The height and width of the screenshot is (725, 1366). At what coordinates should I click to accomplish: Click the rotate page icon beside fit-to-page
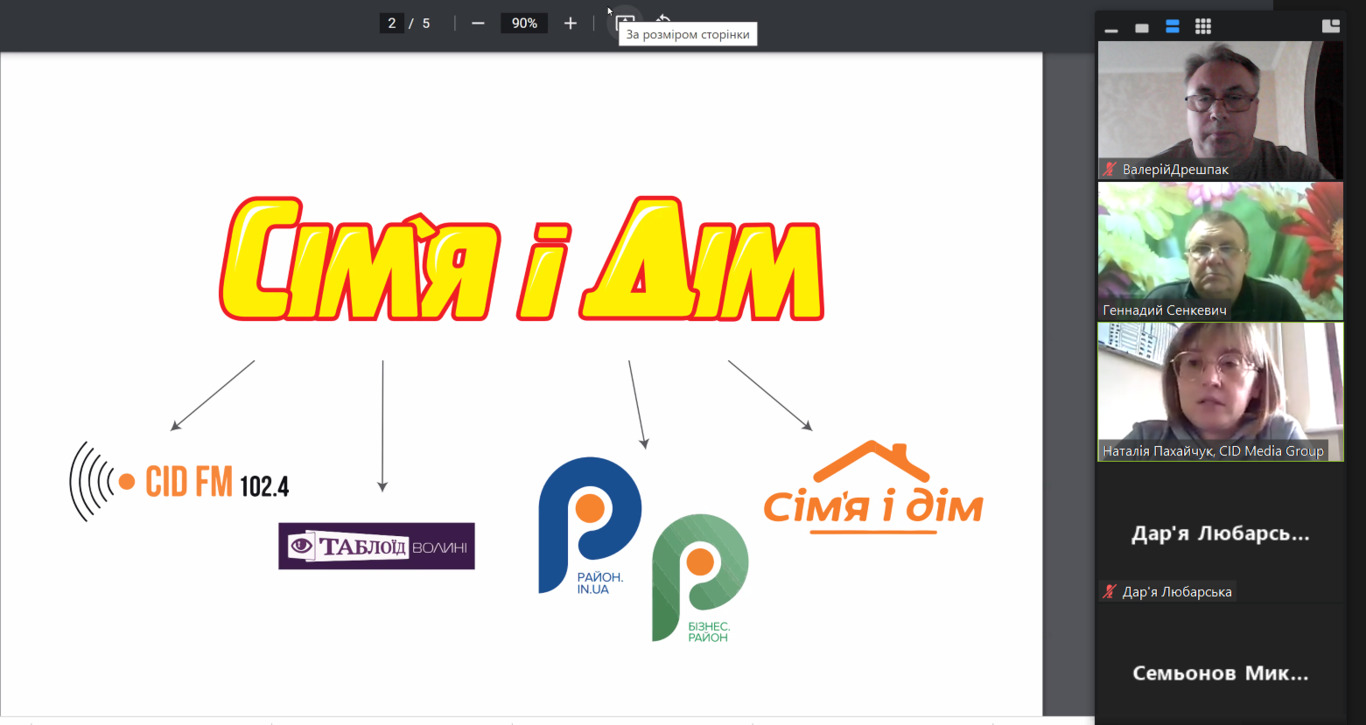pos(663,21)
